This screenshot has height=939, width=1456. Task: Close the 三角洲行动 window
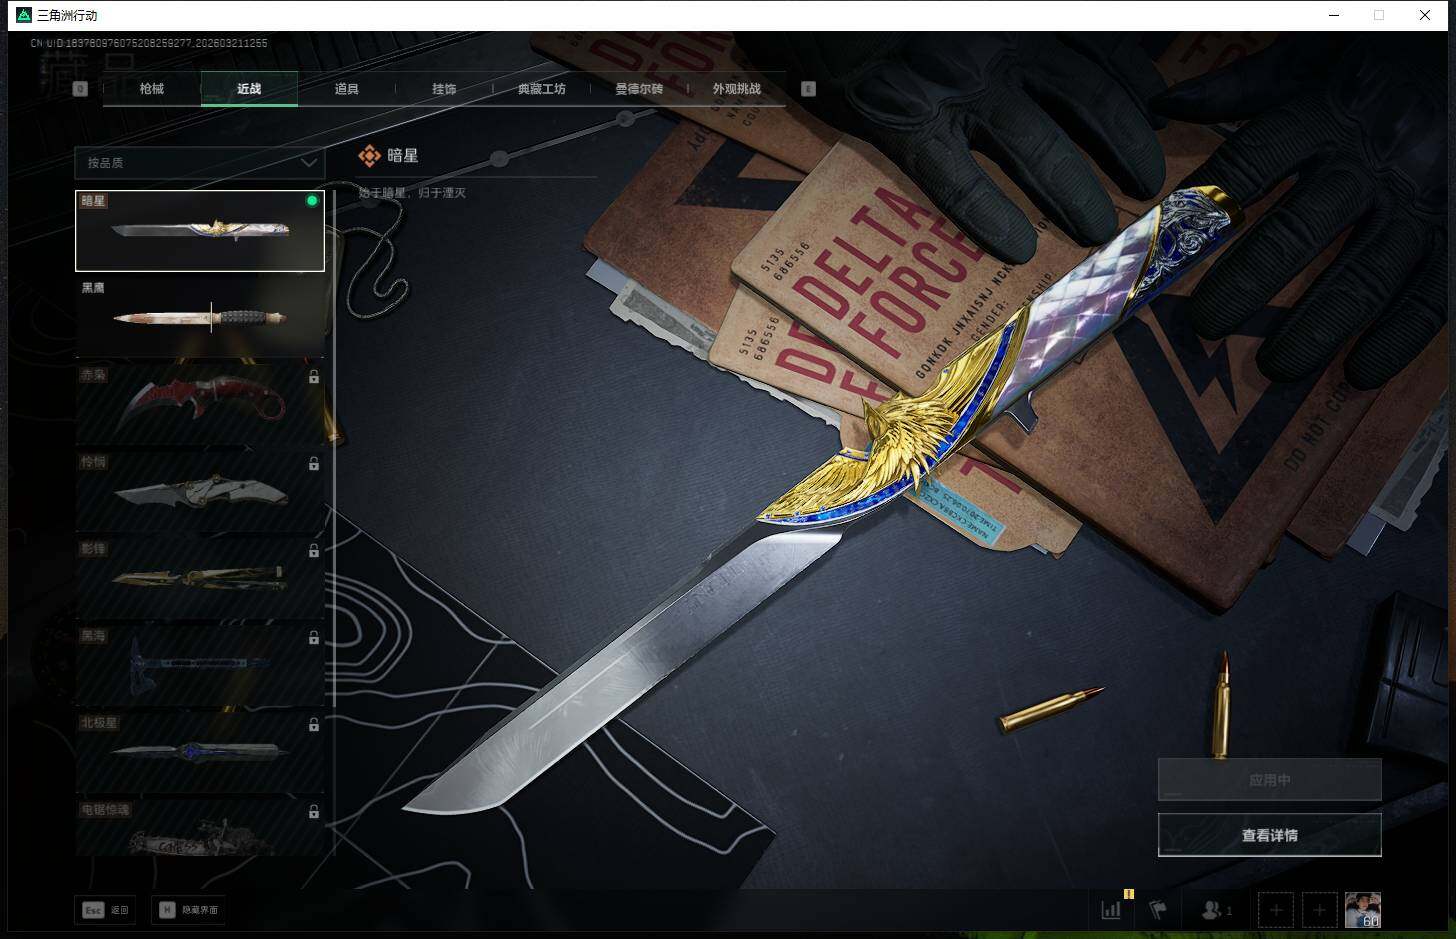pyautogui.click(x=1425, y=15)
